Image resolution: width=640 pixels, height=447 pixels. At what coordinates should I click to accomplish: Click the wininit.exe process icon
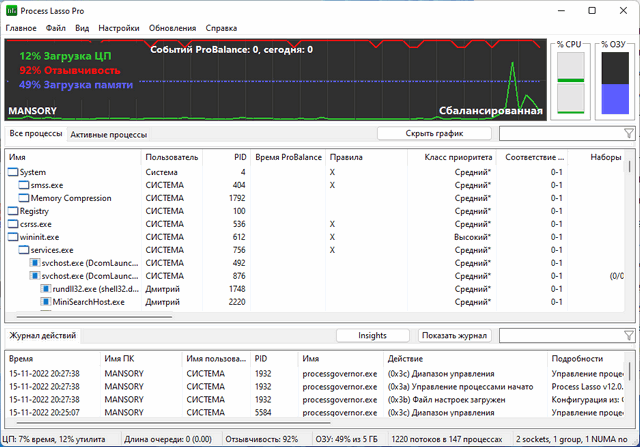click(13, 237)
